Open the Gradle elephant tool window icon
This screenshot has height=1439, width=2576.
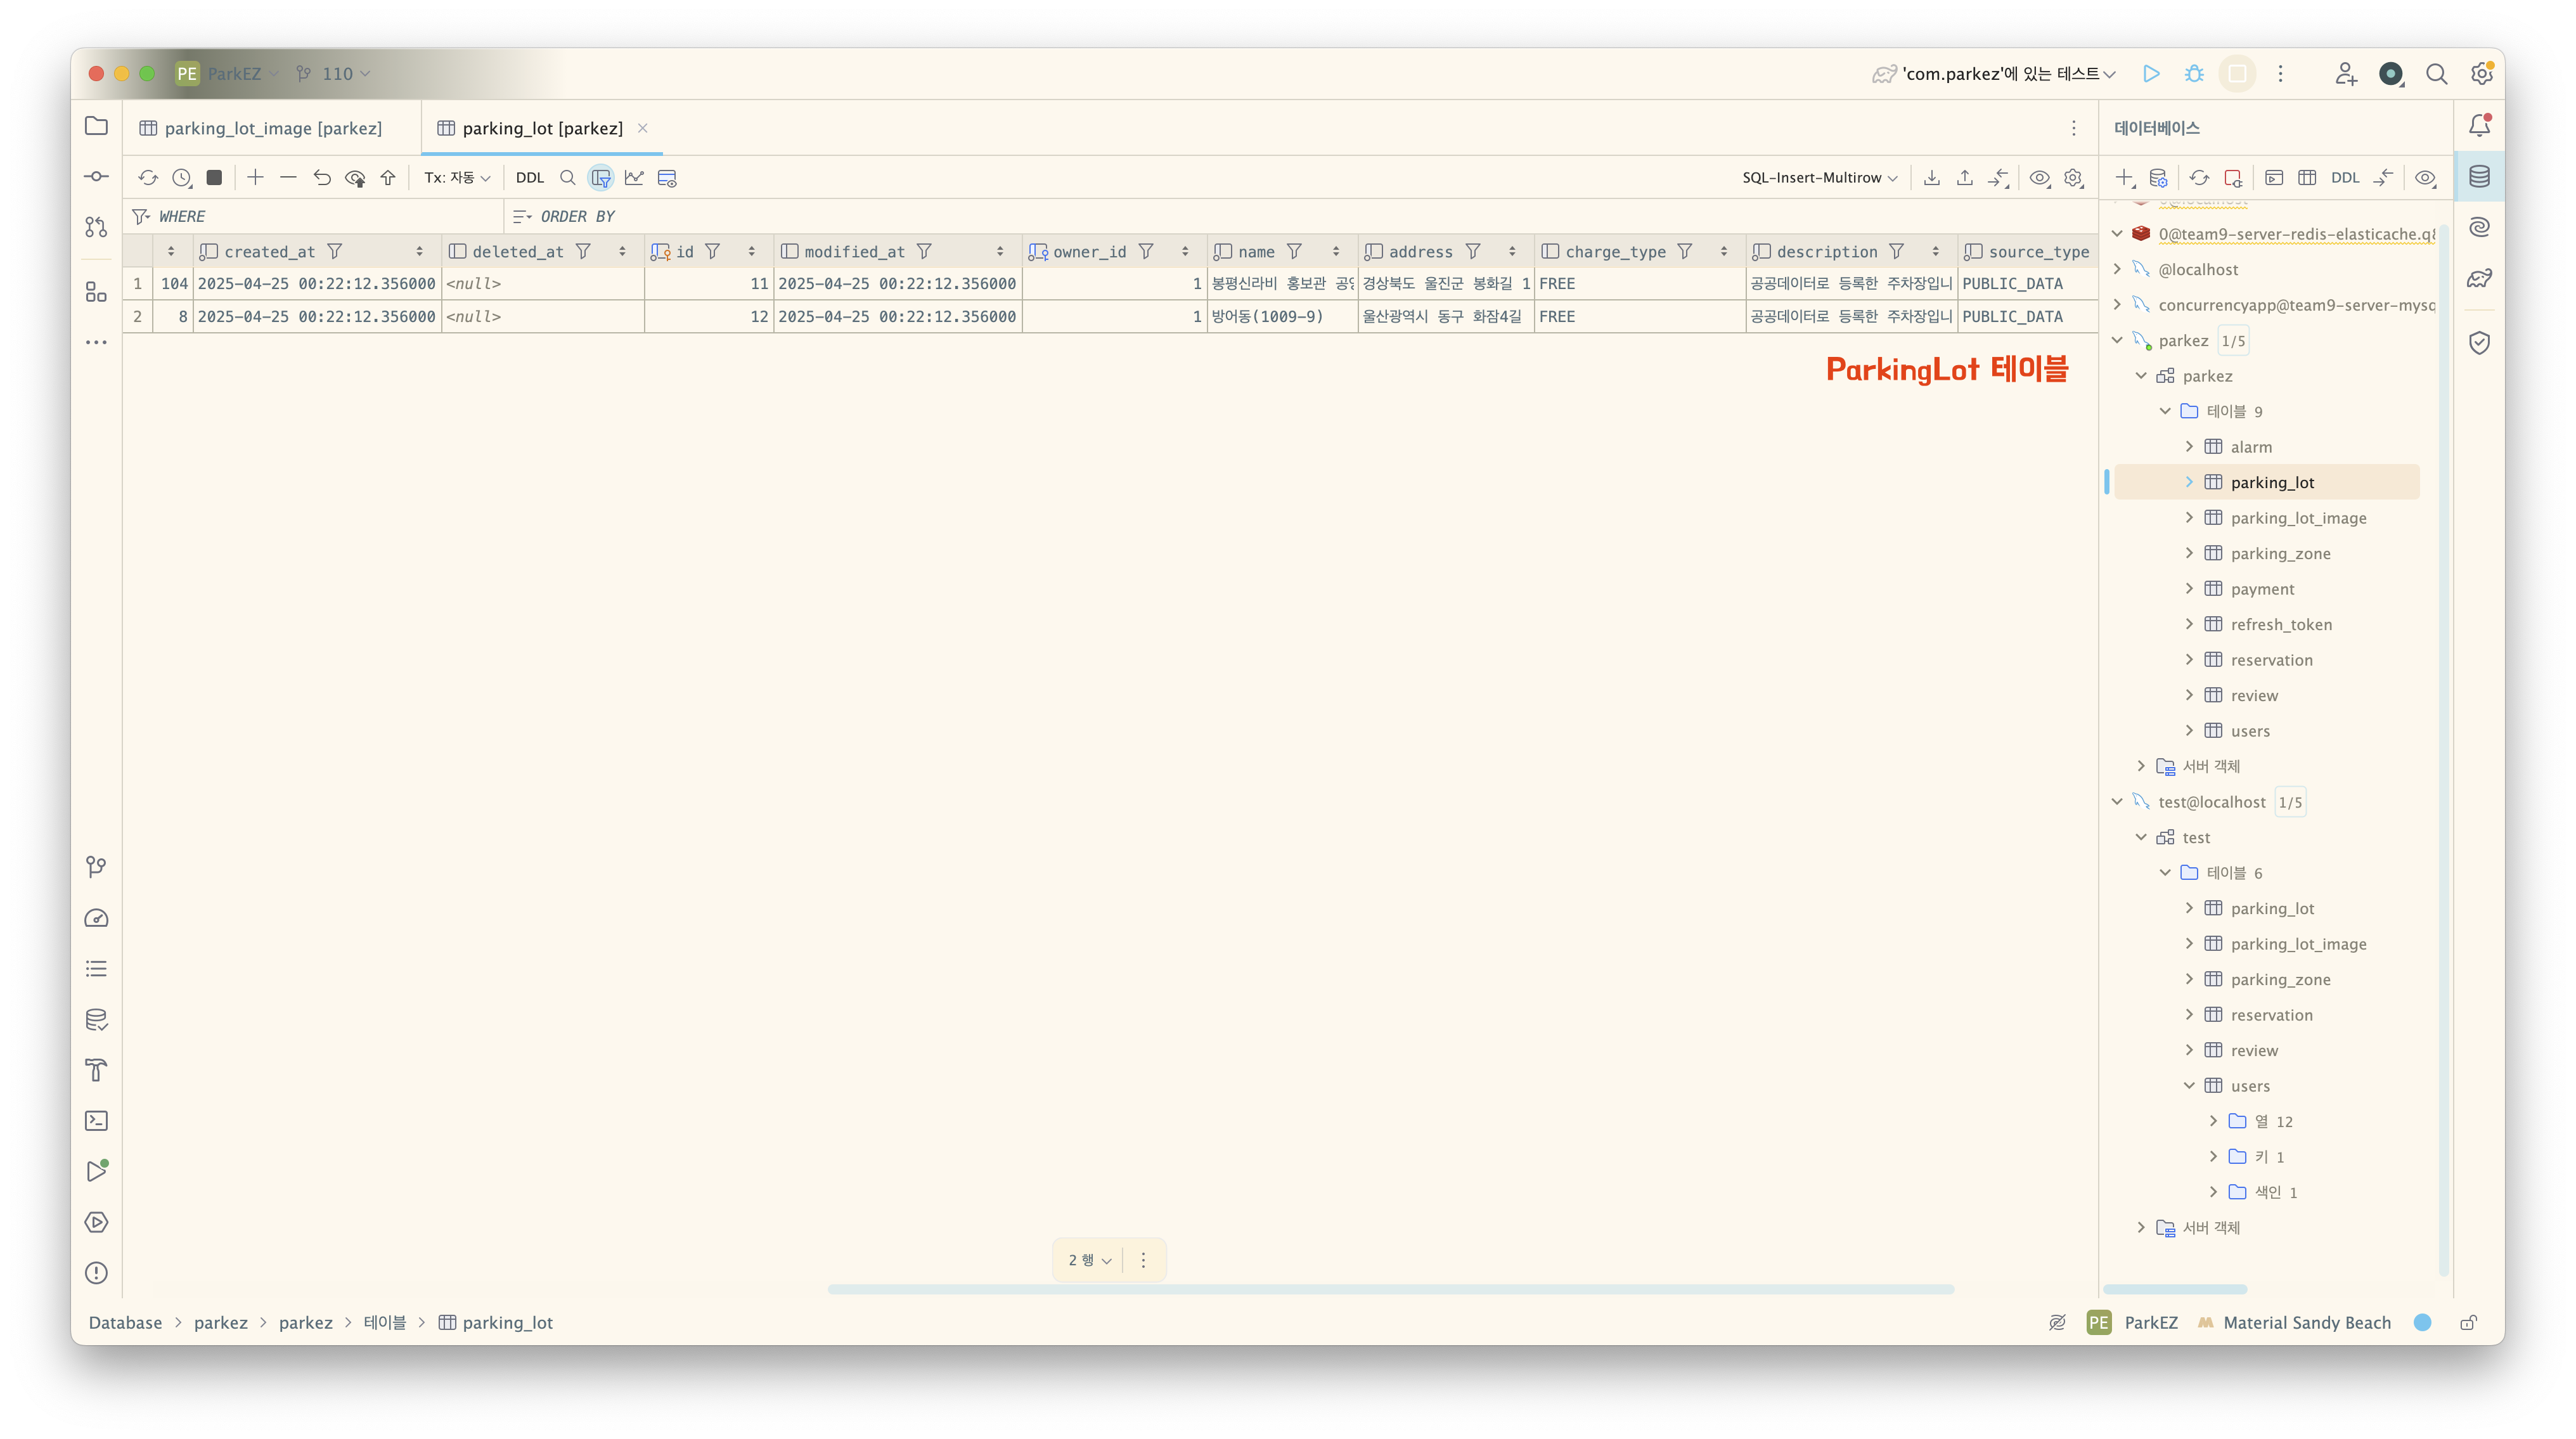click(x=2479, y=279)
